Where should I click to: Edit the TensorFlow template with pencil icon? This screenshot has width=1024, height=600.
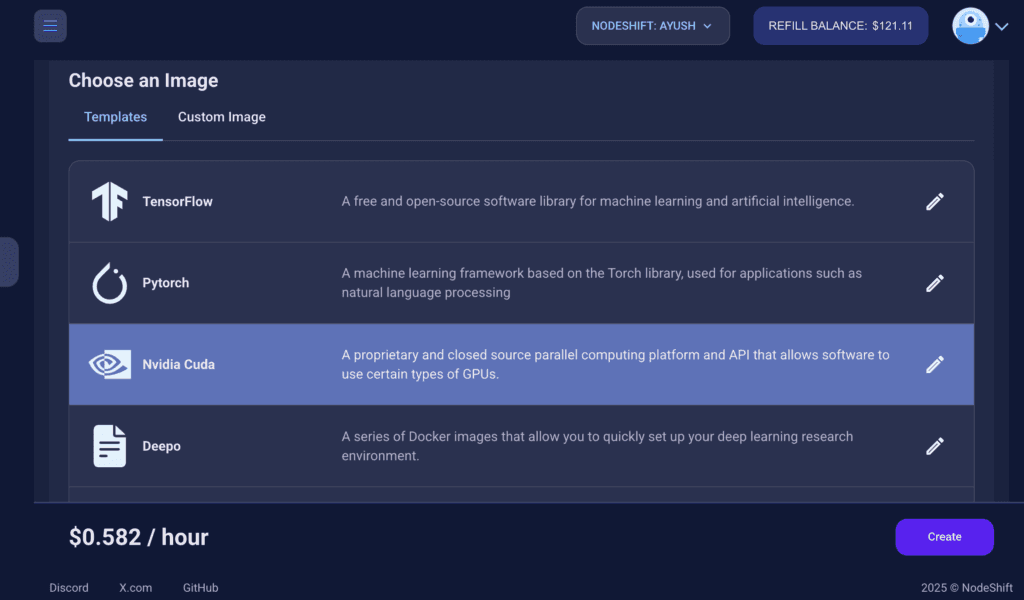[934, 202]
